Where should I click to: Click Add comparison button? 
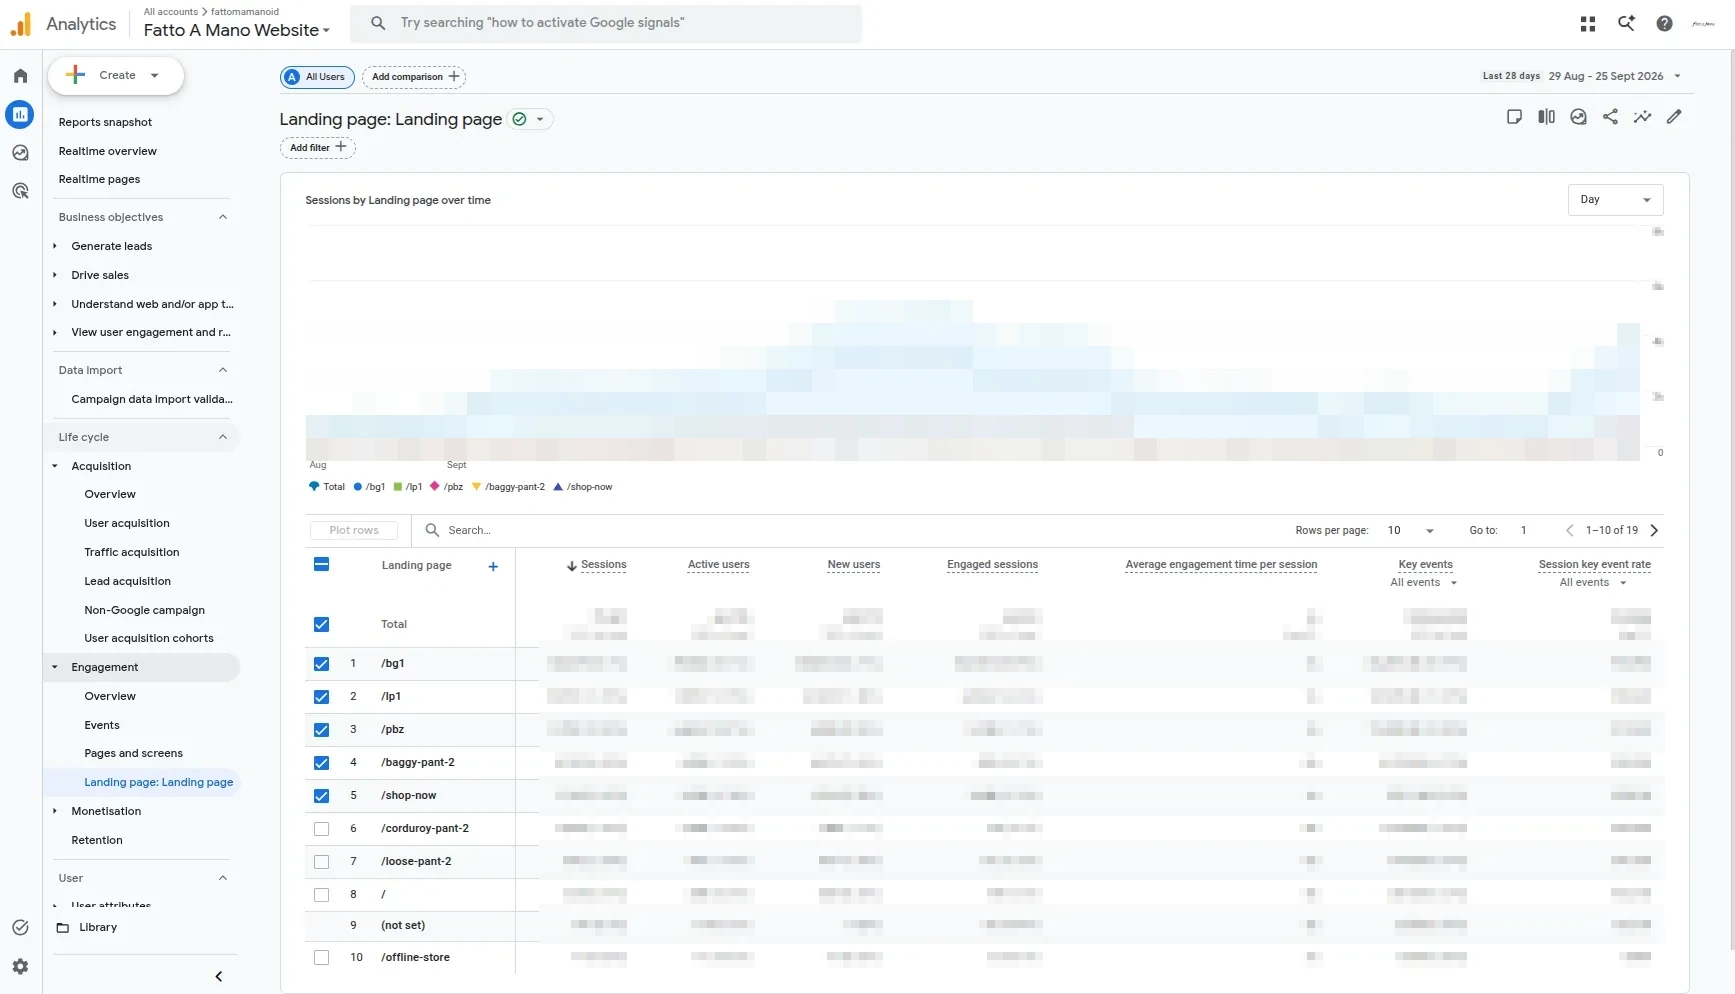[x=414, y=77]
